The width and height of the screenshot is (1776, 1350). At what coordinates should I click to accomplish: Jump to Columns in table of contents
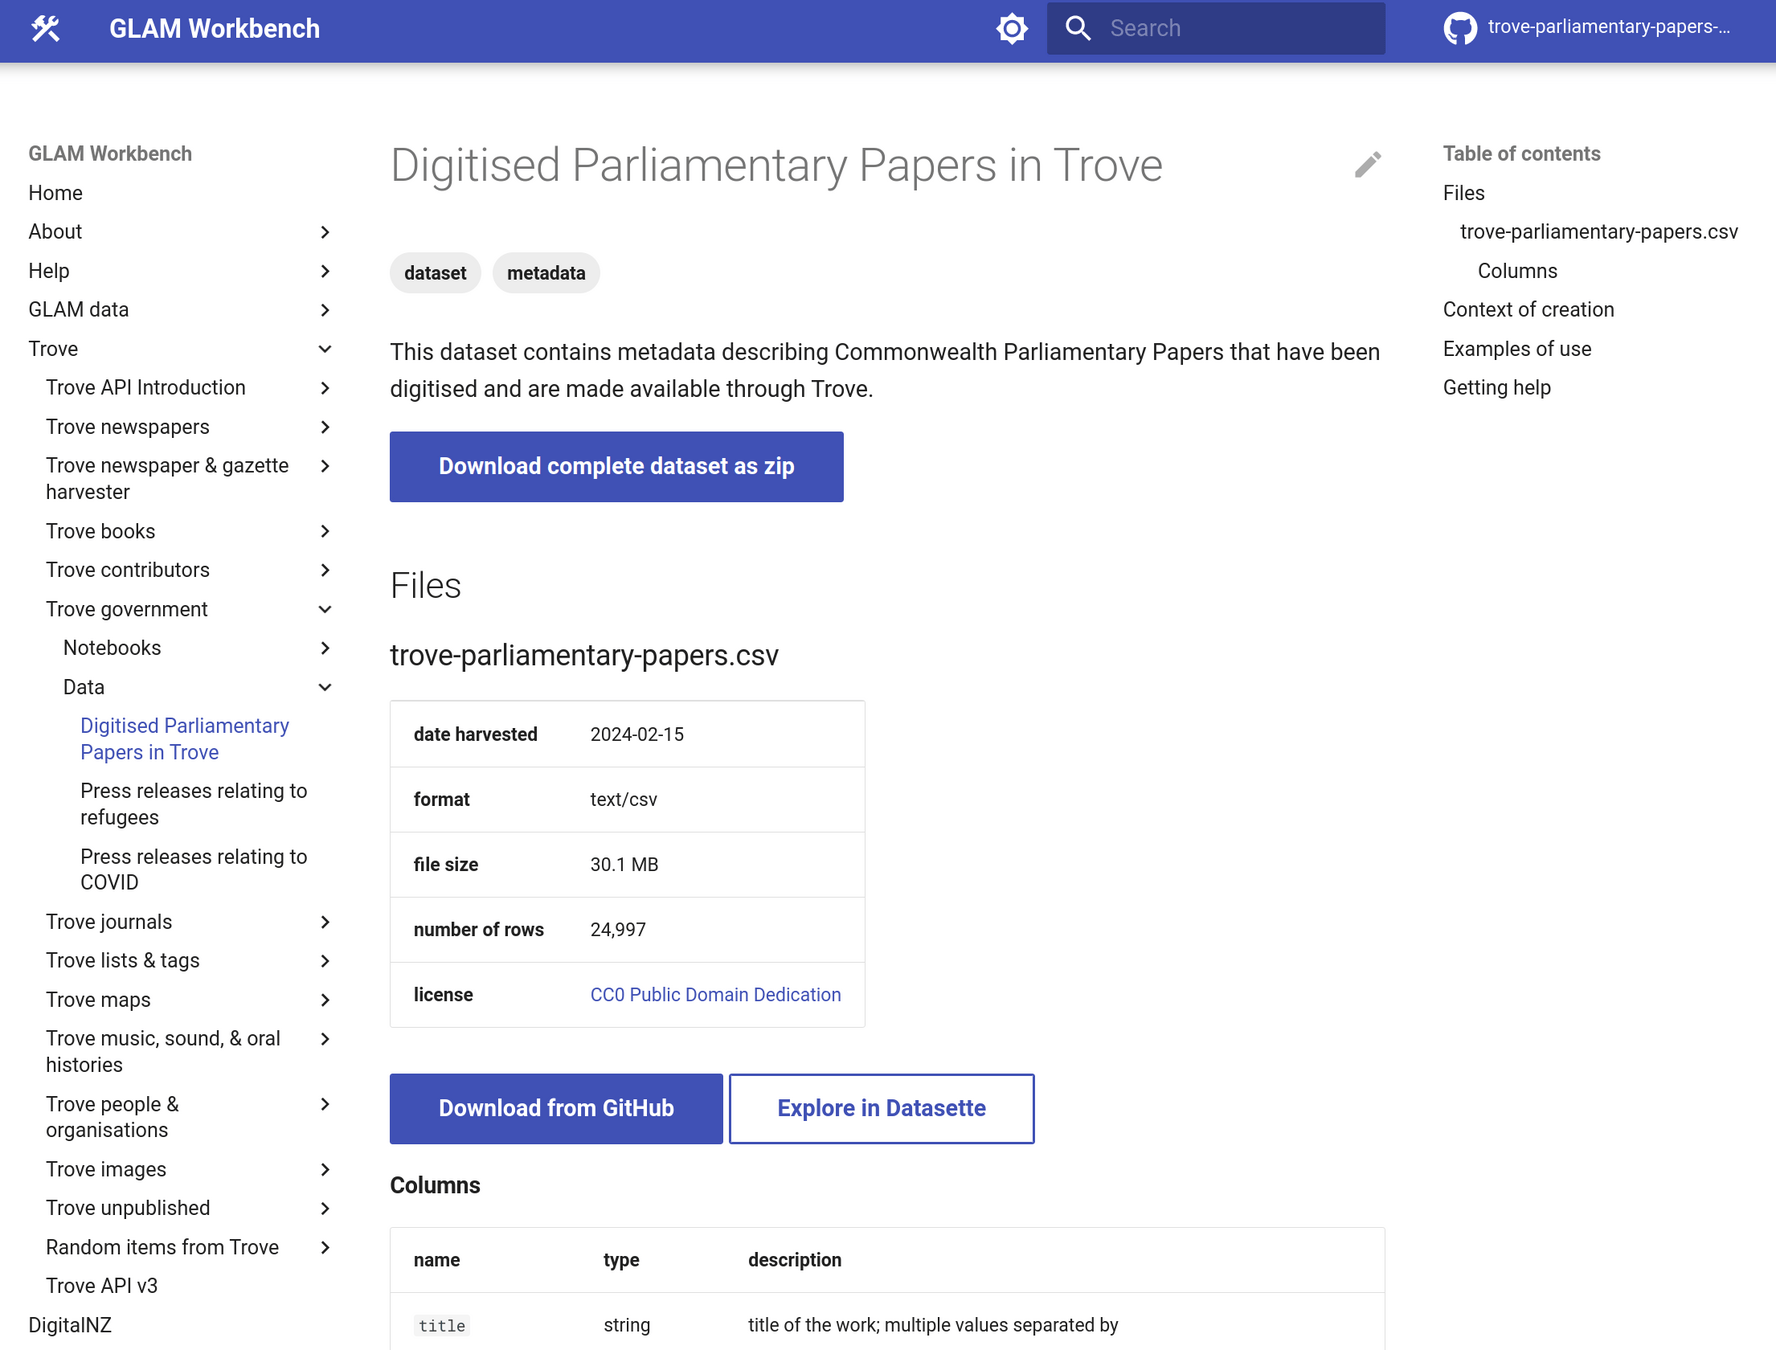(1517, 271)
